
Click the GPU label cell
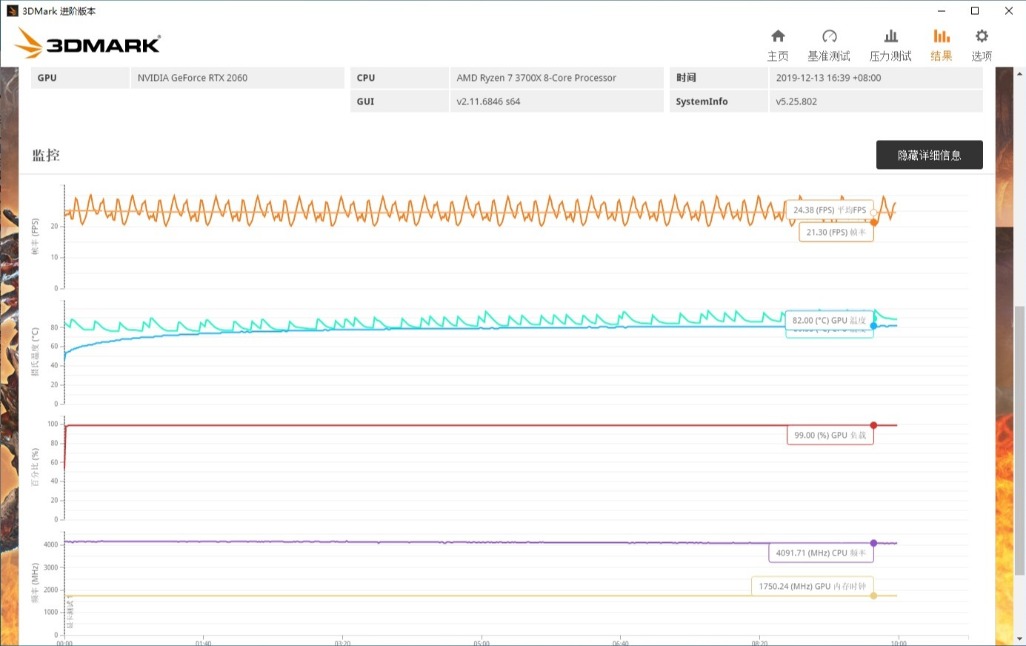click(x=80, y=78)
